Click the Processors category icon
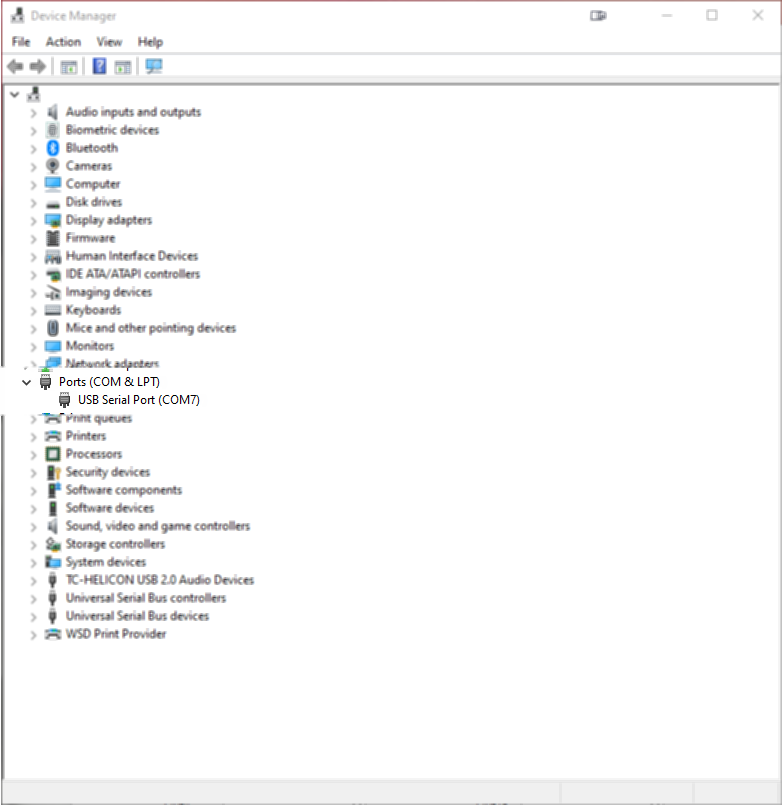This screenshot has width=782, height=805. point(53,454)
